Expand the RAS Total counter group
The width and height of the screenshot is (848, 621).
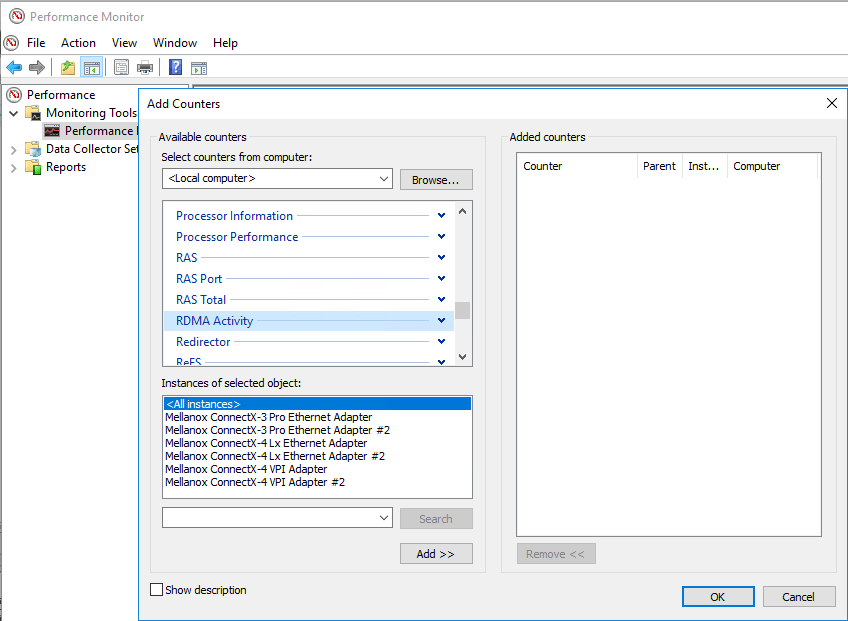point(441,299)
